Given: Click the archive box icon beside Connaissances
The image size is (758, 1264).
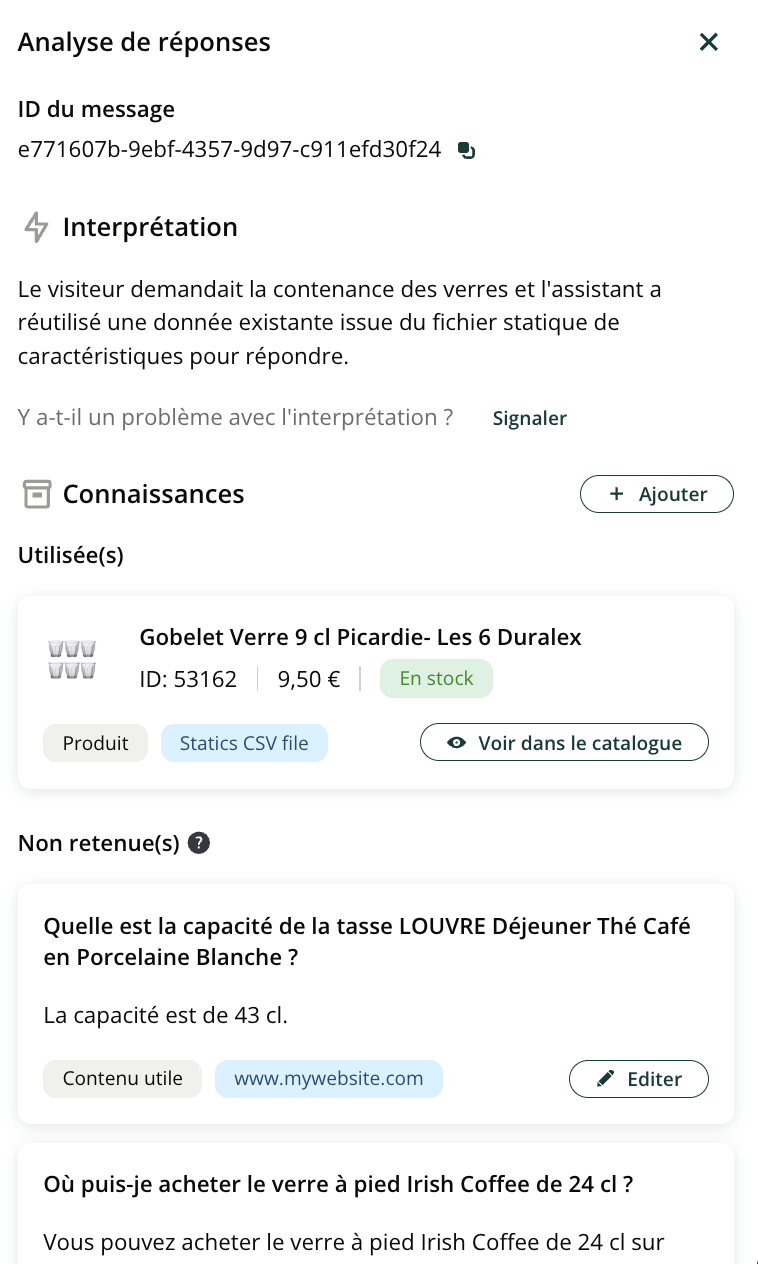Looking at the screenshot, I should 37,494.
